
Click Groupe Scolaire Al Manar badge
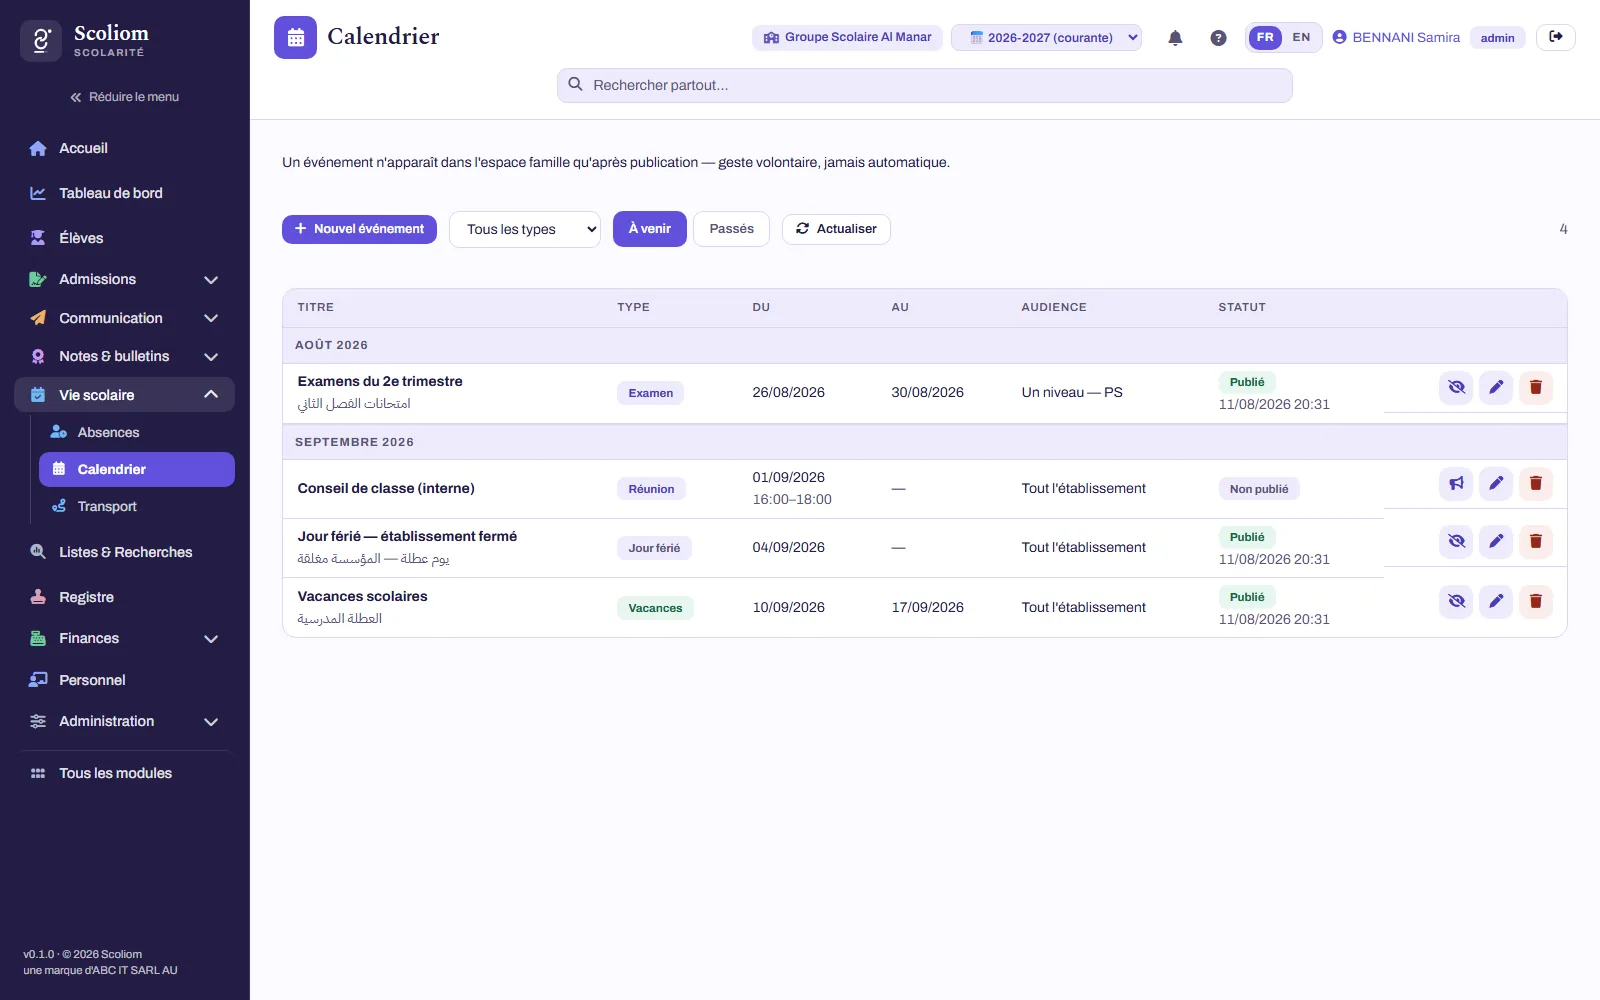pos(847,37)
